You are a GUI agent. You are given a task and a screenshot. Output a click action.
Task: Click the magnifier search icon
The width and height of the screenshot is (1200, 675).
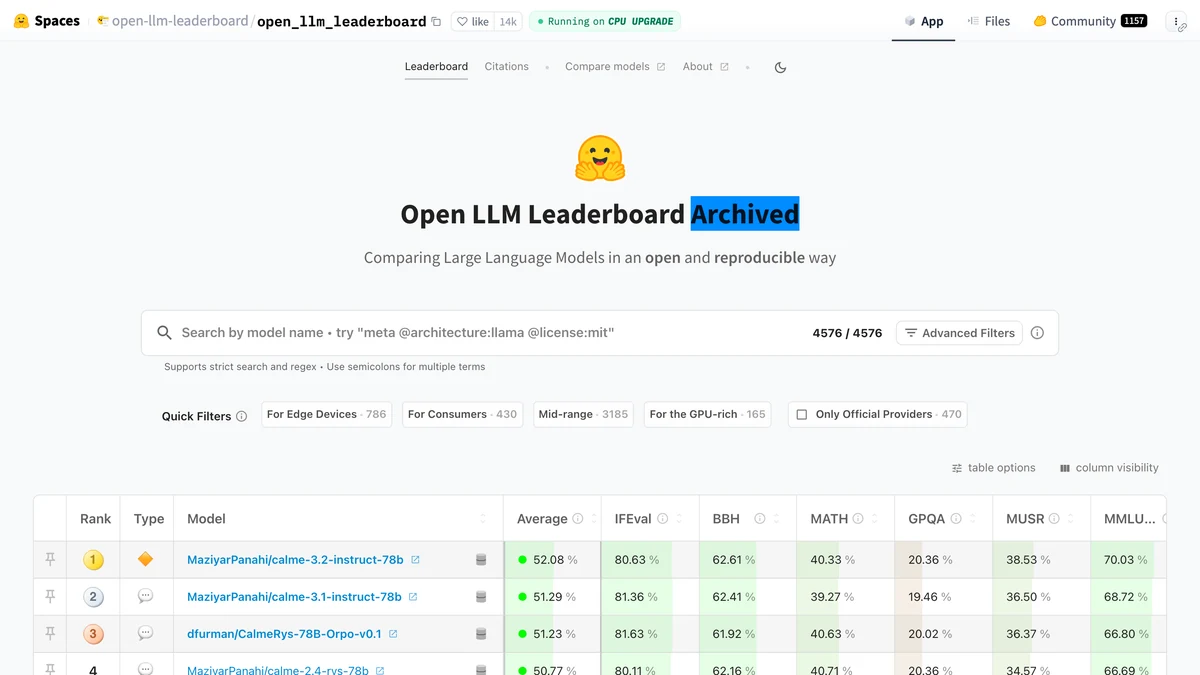[x=164, y=333]
